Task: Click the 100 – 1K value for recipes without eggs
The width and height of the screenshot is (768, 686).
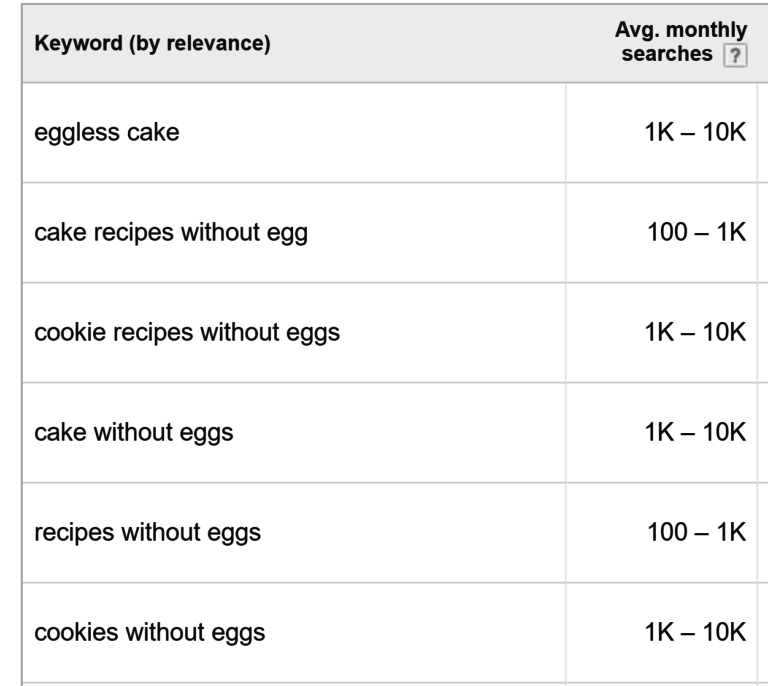Action: tap(696, 532)
